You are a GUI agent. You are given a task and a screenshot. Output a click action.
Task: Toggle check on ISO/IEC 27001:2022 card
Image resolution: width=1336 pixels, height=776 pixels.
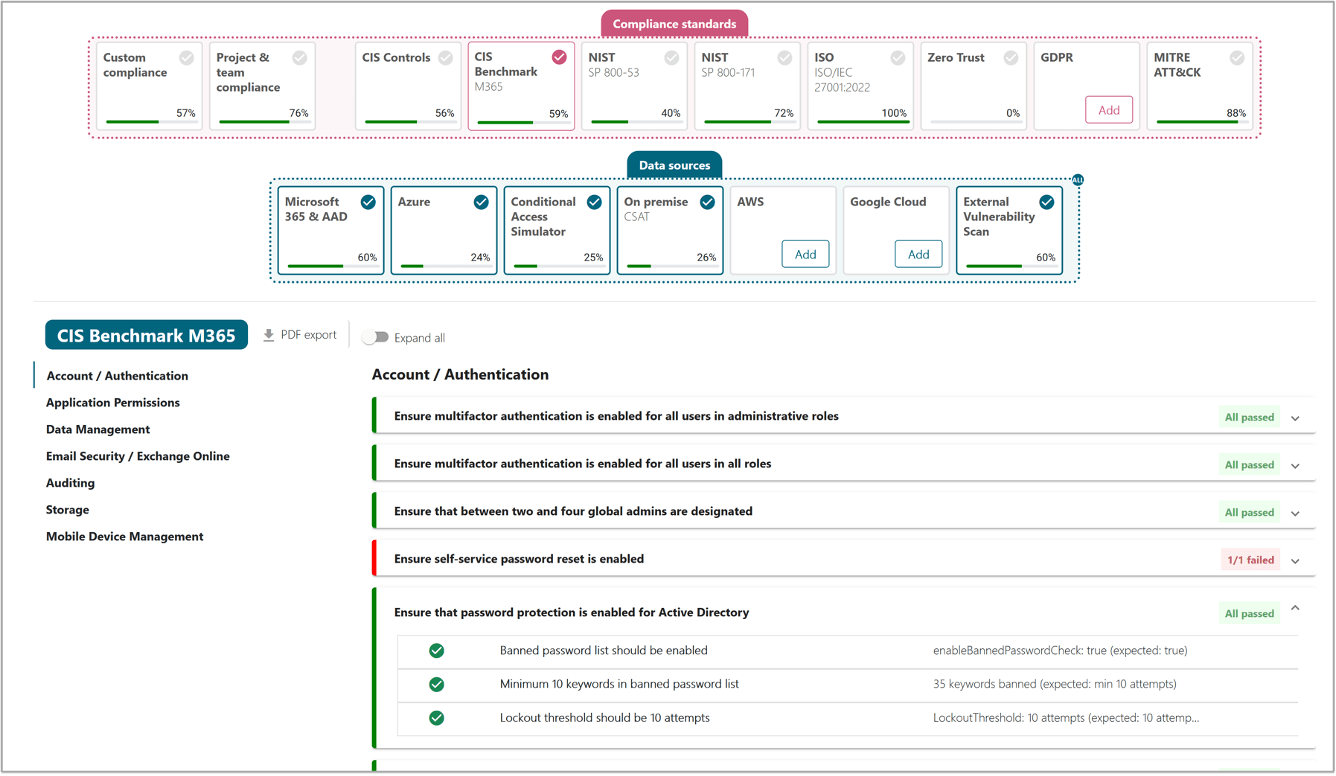898,58
